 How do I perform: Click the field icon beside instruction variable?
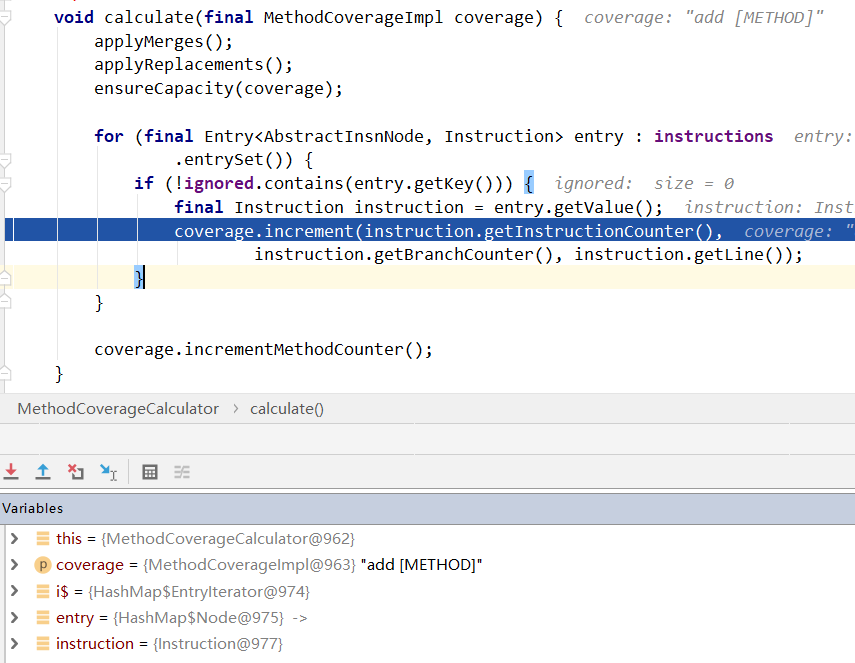click(x=42, y=643)
